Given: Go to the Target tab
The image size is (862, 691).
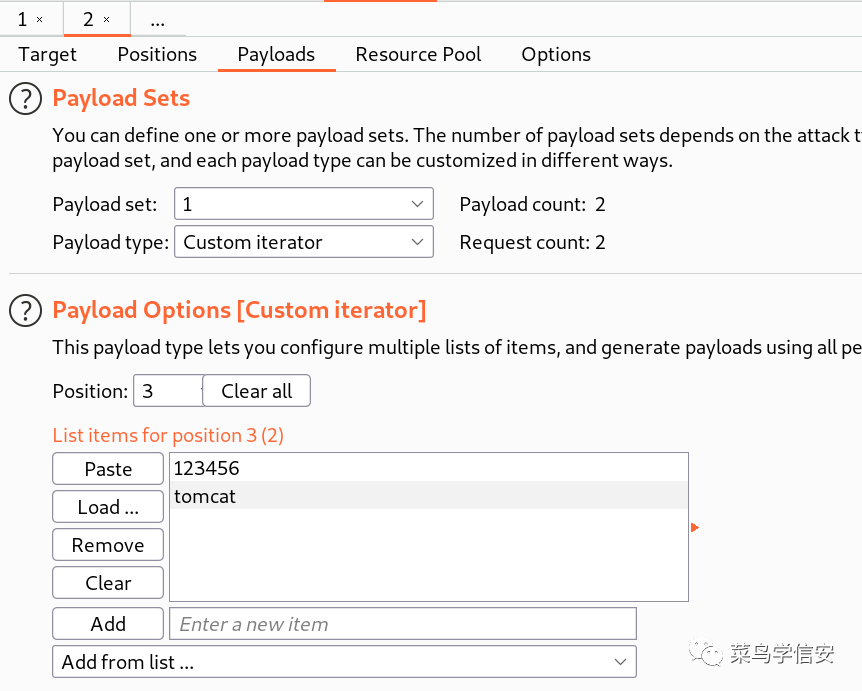Looking at the screenshot, I should (x=47, y=54).
